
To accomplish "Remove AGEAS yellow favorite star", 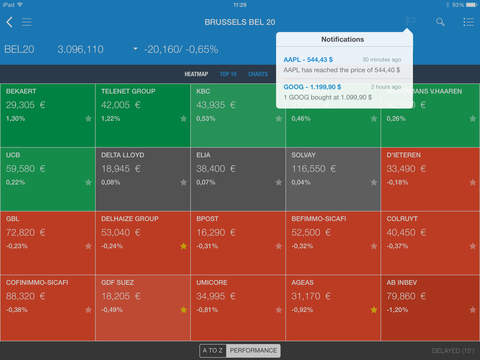I will (374, 310).
